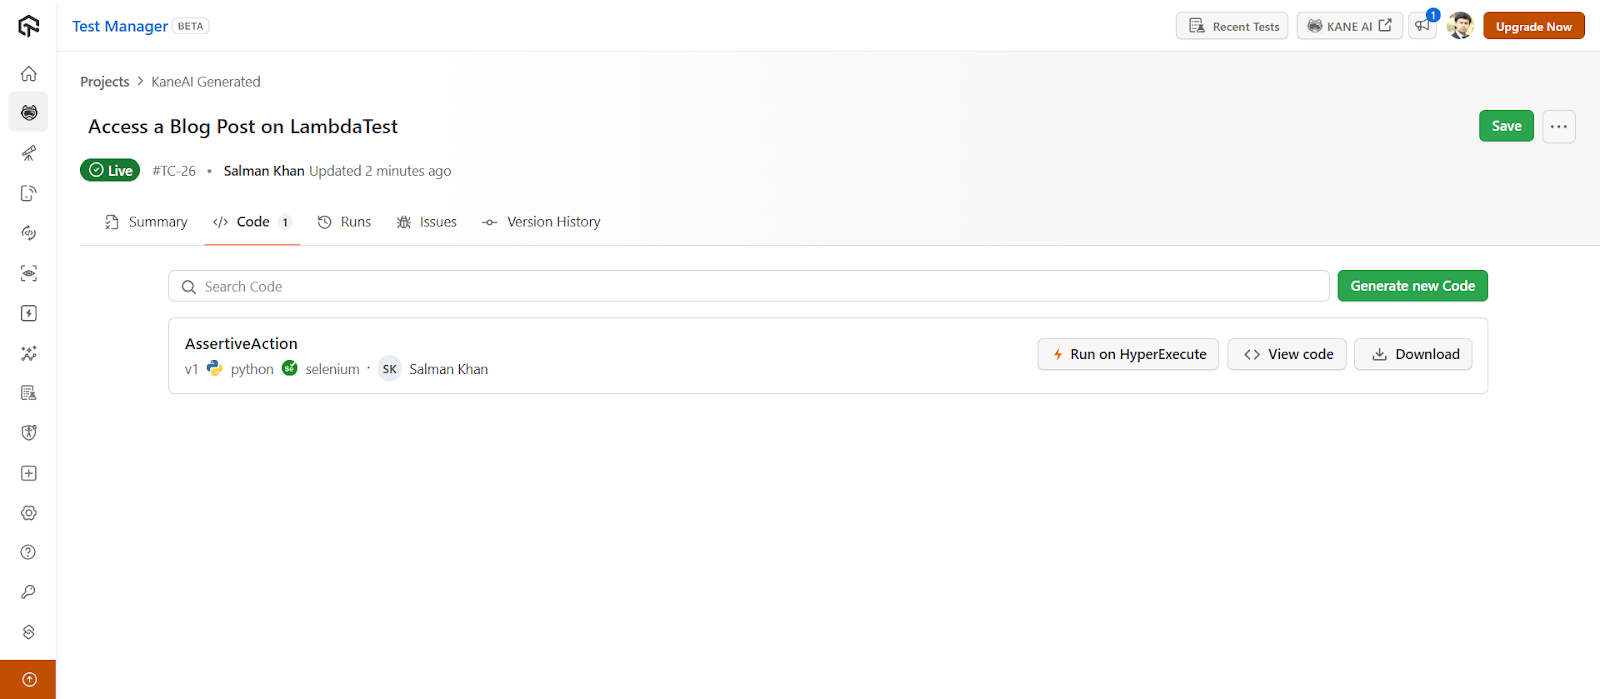Open the three-dots more options menu

[1559, 126]
